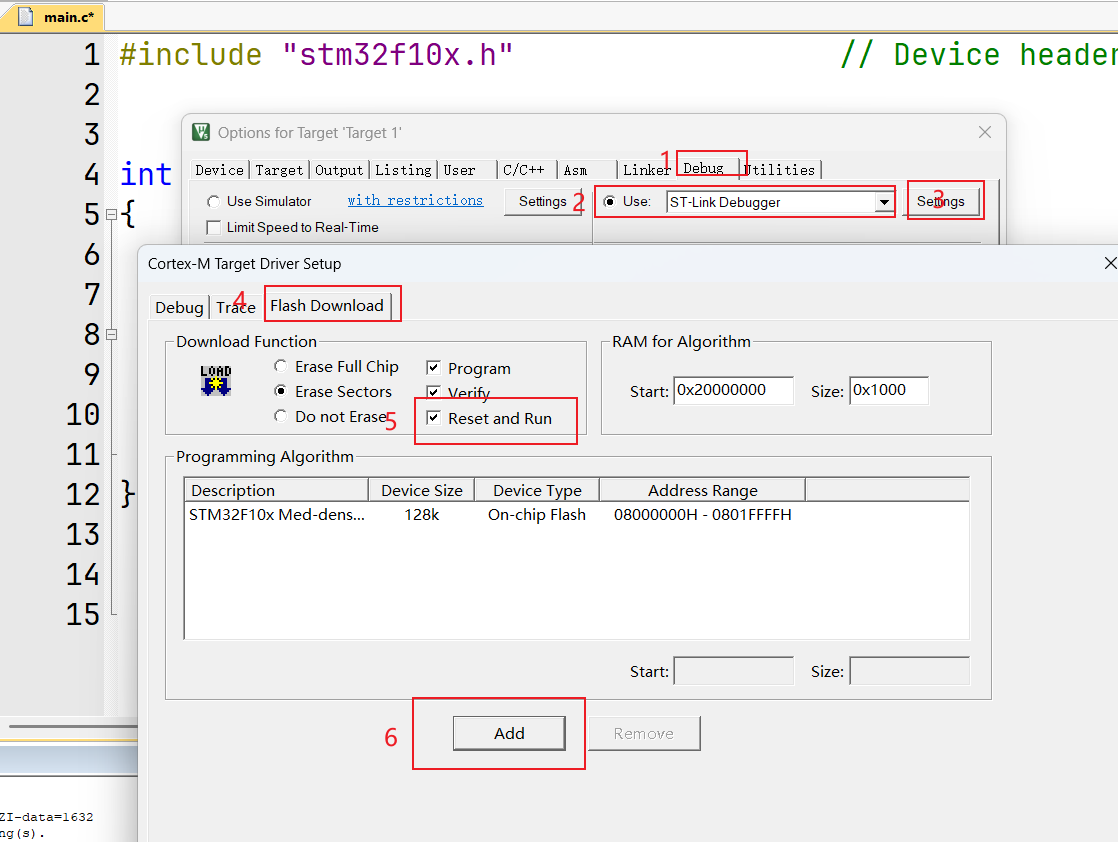The height and width of the screenshot is (842, 1118).
Task: Click the RAM Size field 0x1000
Action: (x=888, y=390)
